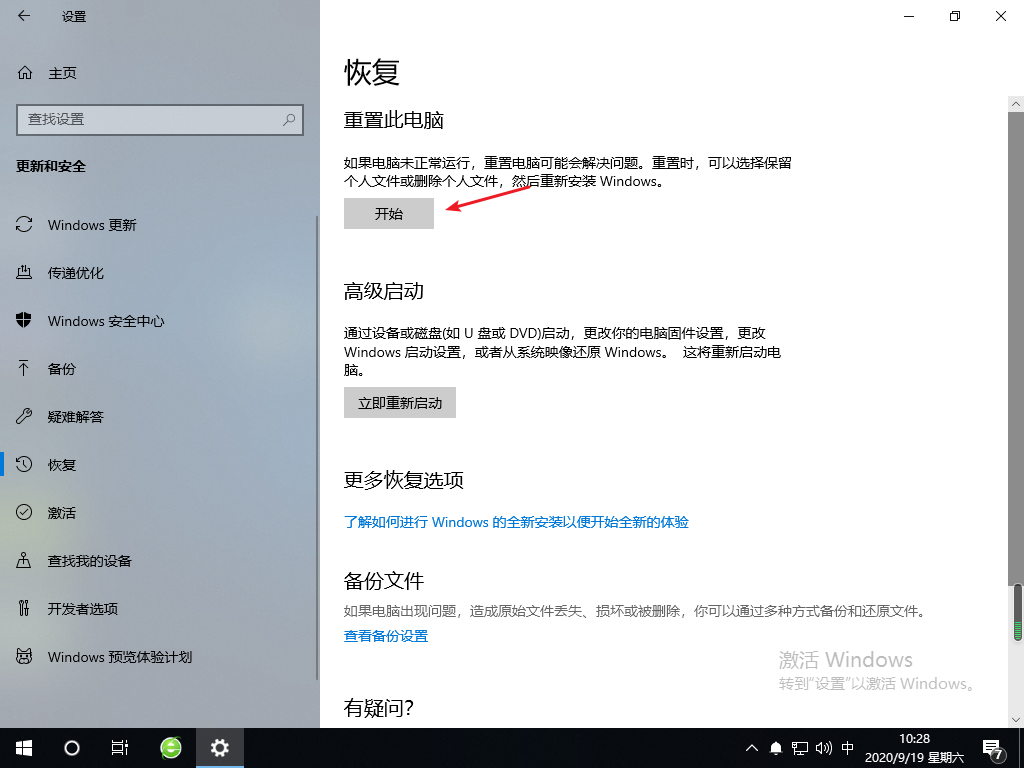The height and width of the screenshot is (768, 1024).
Task: Select the 激活 activation page
Action: (x=62, y=513)
